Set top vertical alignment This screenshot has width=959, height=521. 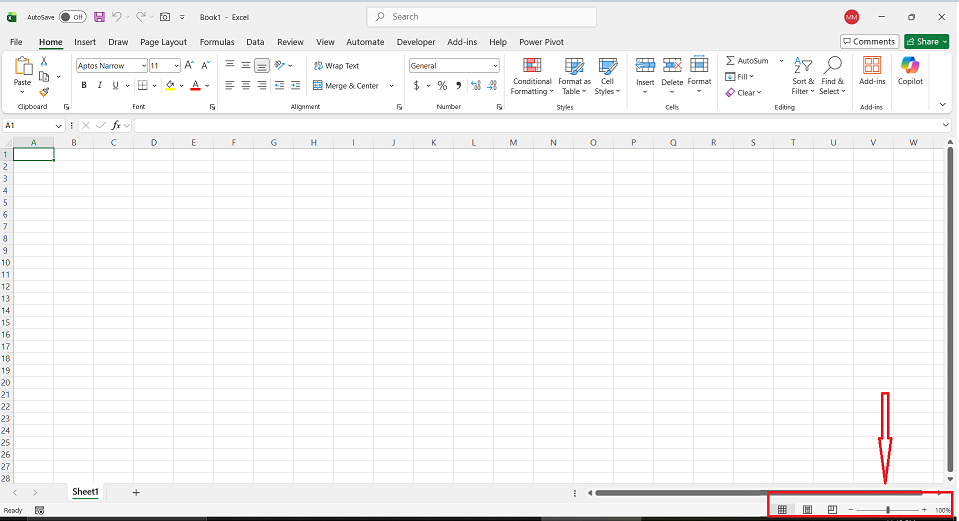pyautogui.click(x=230, y=65)
